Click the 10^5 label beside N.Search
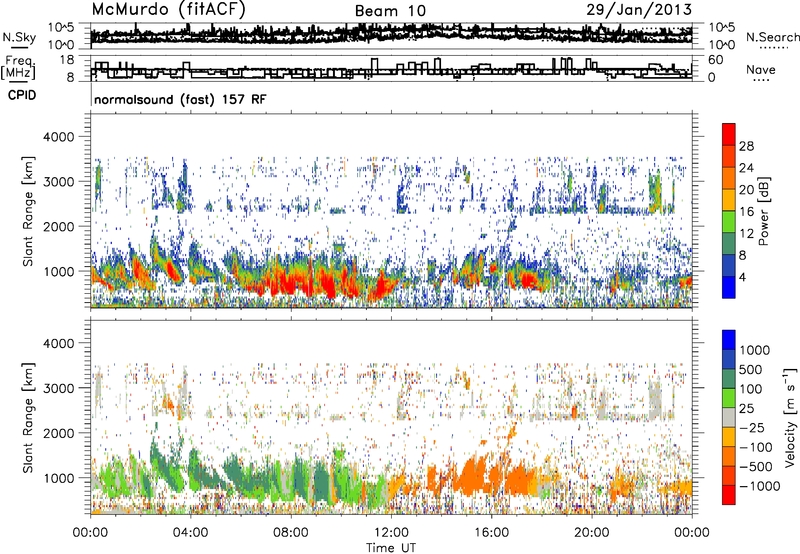The width and height of the screenshot is (800, 554). [722, 28]
